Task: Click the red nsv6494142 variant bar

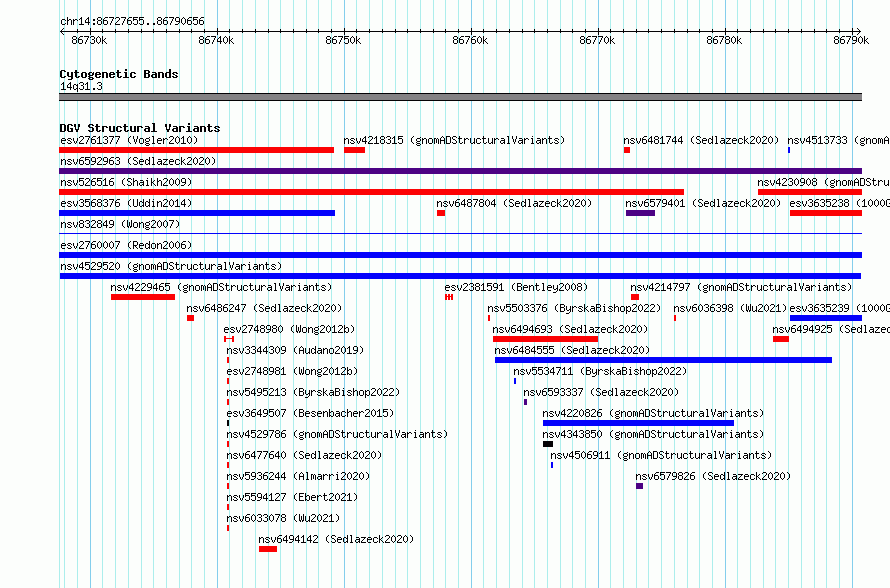Action: pos(268,549)
